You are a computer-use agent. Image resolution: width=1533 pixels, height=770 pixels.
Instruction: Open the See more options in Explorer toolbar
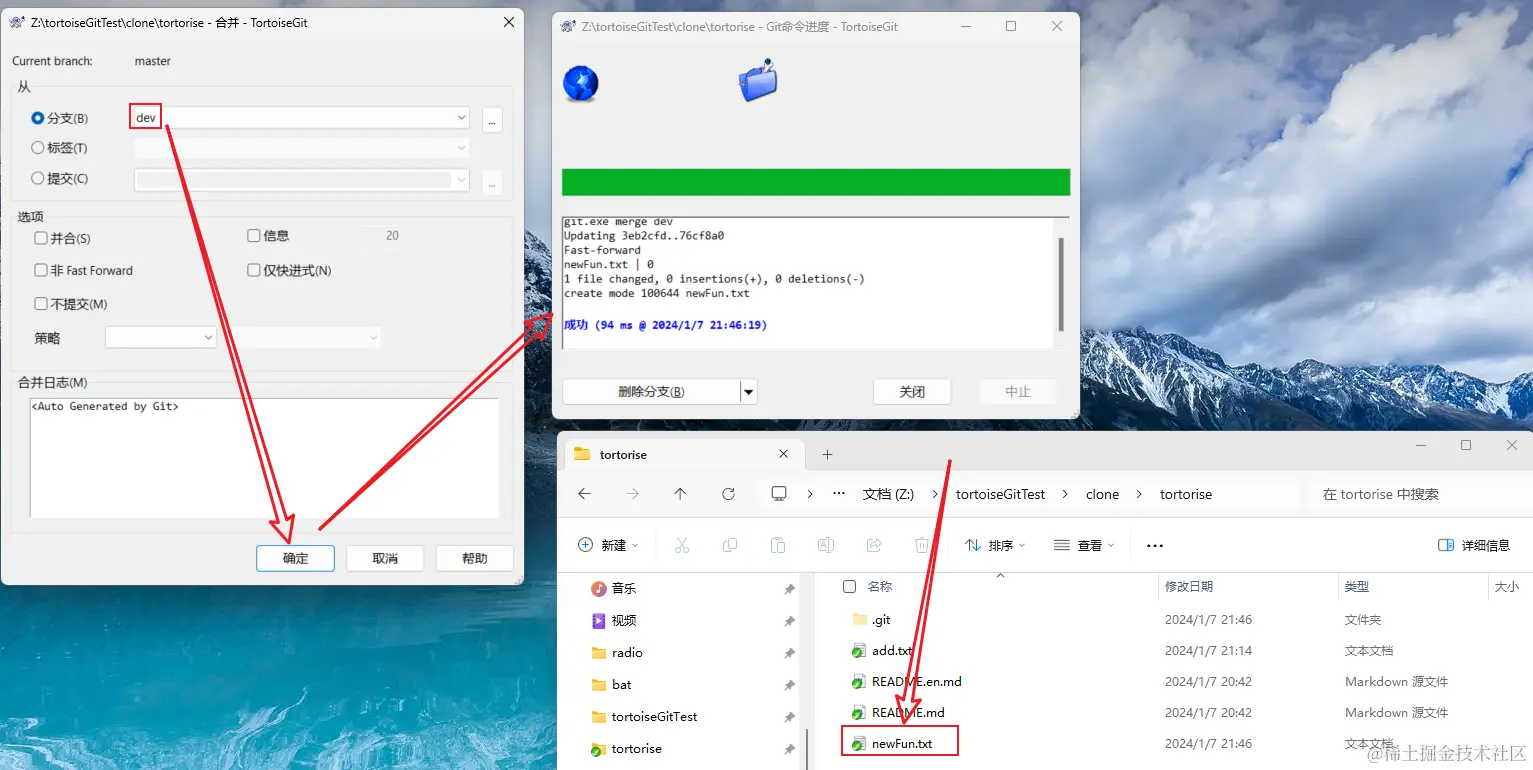(1155, 546)
